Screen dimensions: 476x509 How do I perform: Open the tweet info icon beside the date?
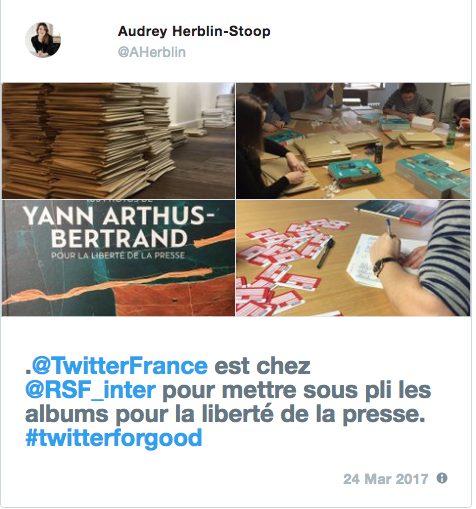point(442,478)
